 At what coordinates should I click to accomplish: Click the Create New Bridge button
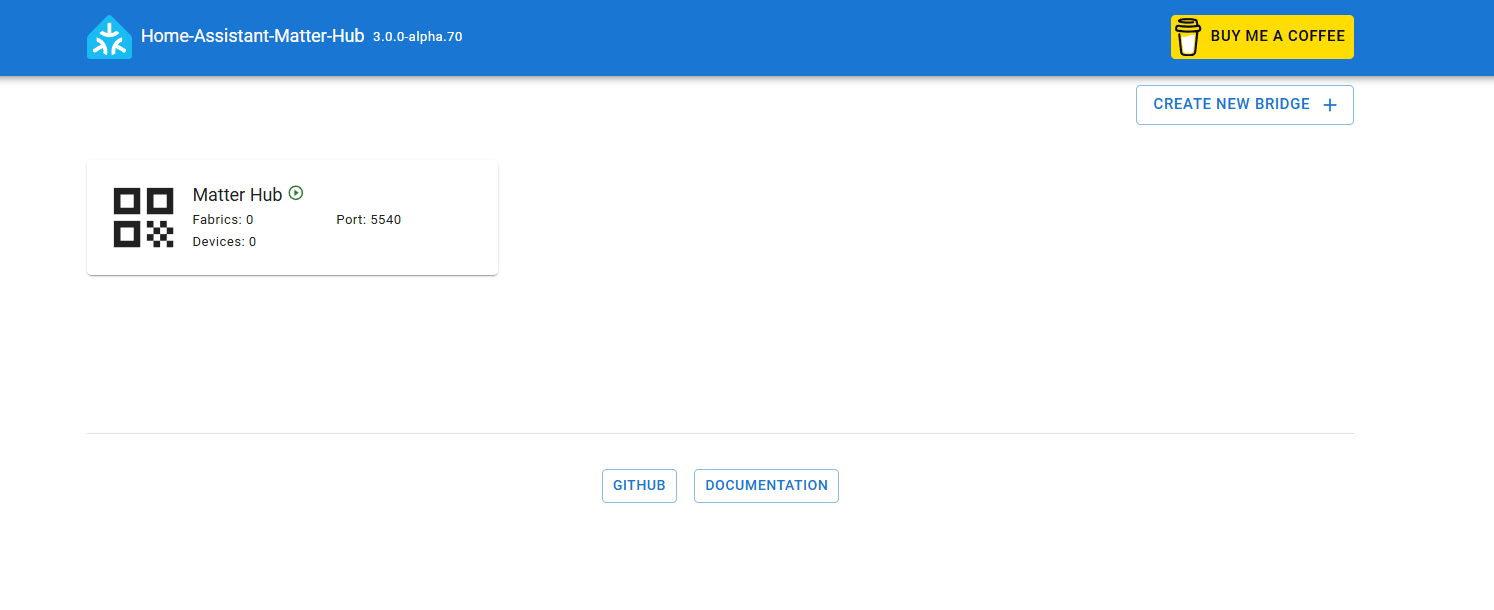[1244, 105]
